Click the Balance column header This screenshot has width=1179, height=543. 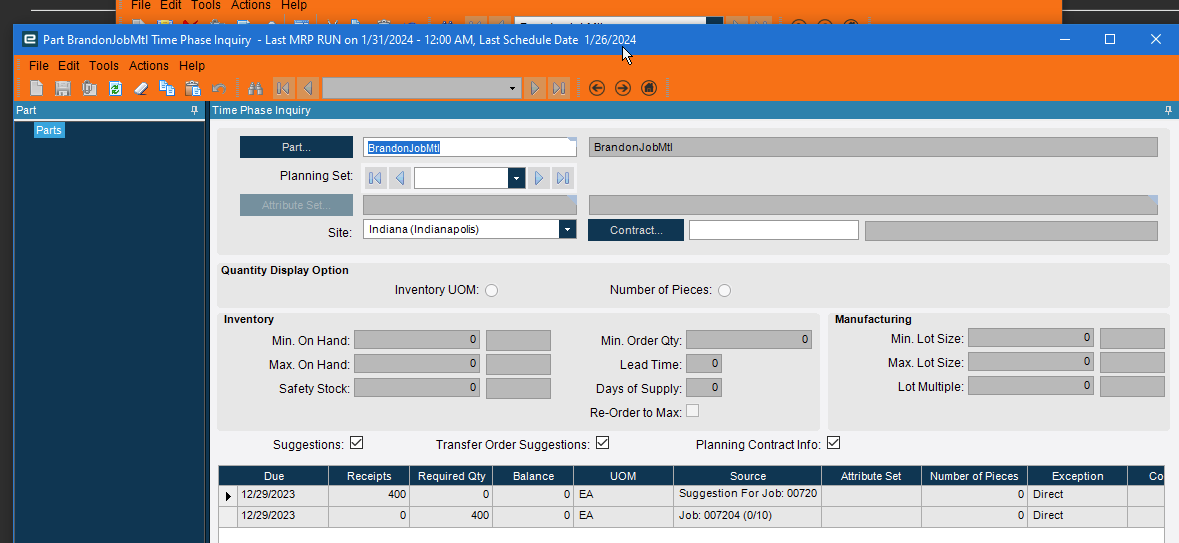533,476
